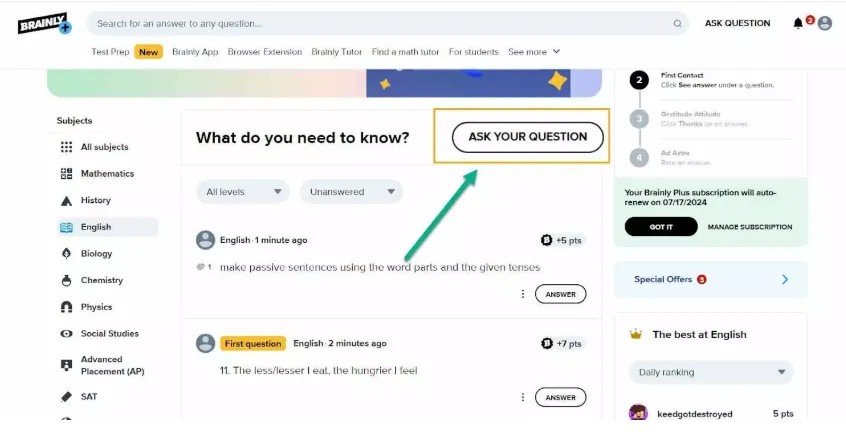Open the user profile avatar menu

pyautogui.click(x=824, y=23)
